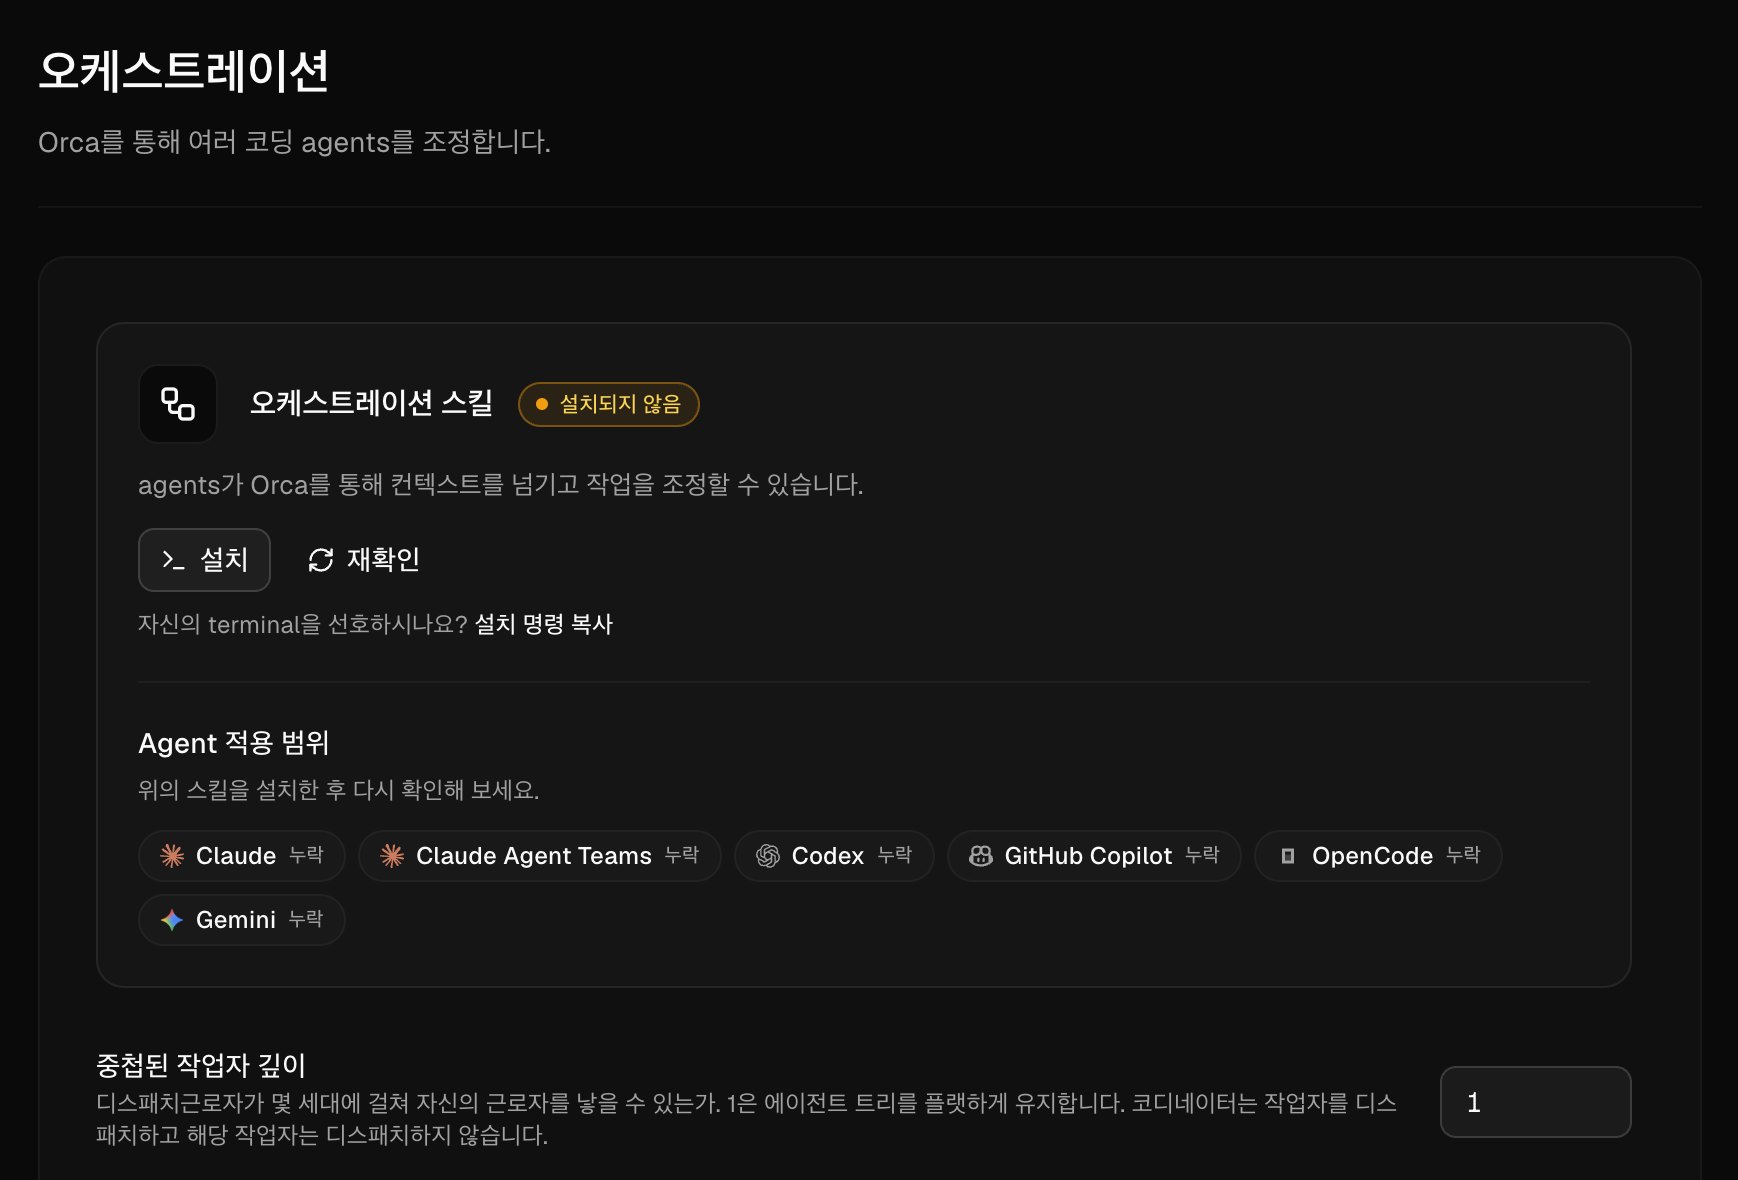Screen dimensions: 1738x1180
Task: Click the Claude Agent Teams starburst icon
Action: [392, 856]
